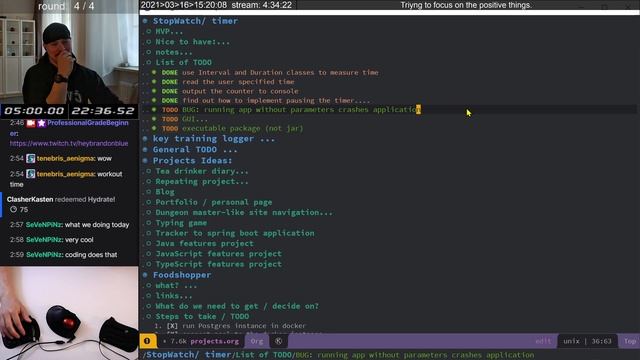This screenshot has width=640, height=360.
Task: Toggle DONE state on 'use Interval and Duration classes'
Action: tap(169, 73)
